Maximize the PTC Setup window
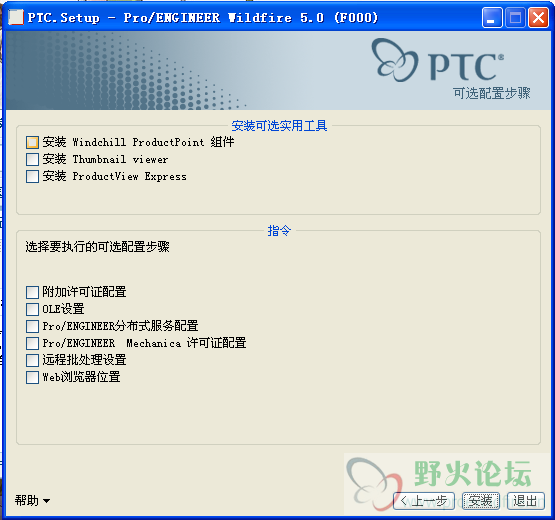555x520 pixels. pos(515,17)
